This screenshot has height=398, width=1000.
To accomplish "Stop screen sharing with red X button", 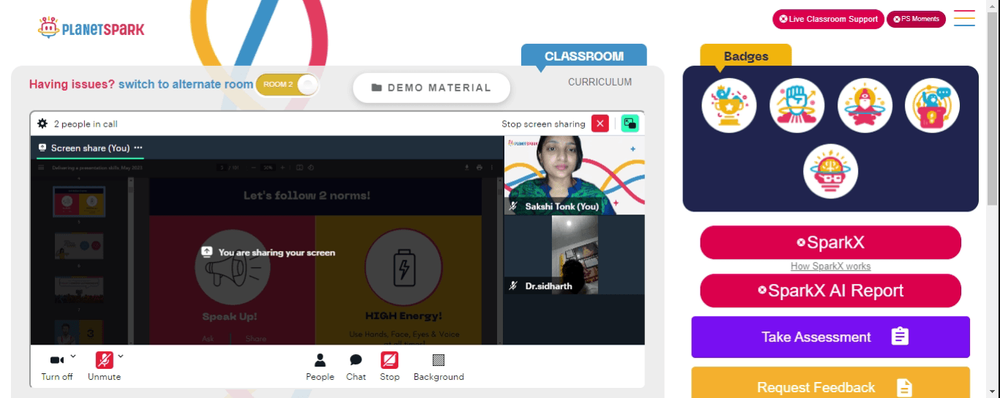I will [600, 124].
